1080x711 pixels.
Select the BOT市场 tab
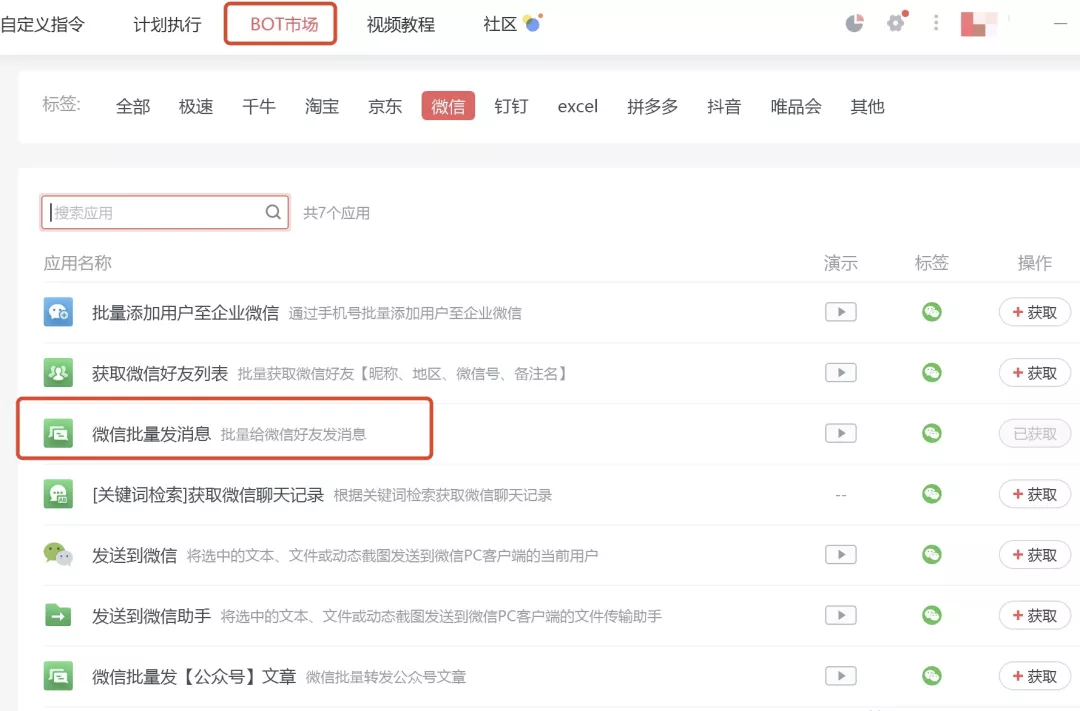pos(284,24)
